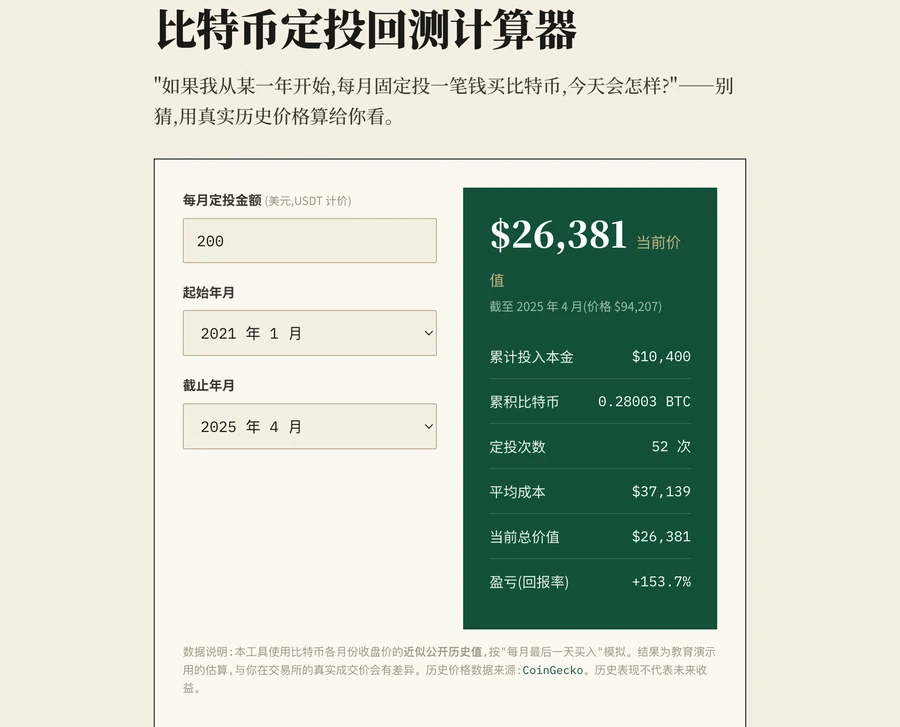
Task: Click the 平均成本 row label
Action: click(x=517, y=492)
